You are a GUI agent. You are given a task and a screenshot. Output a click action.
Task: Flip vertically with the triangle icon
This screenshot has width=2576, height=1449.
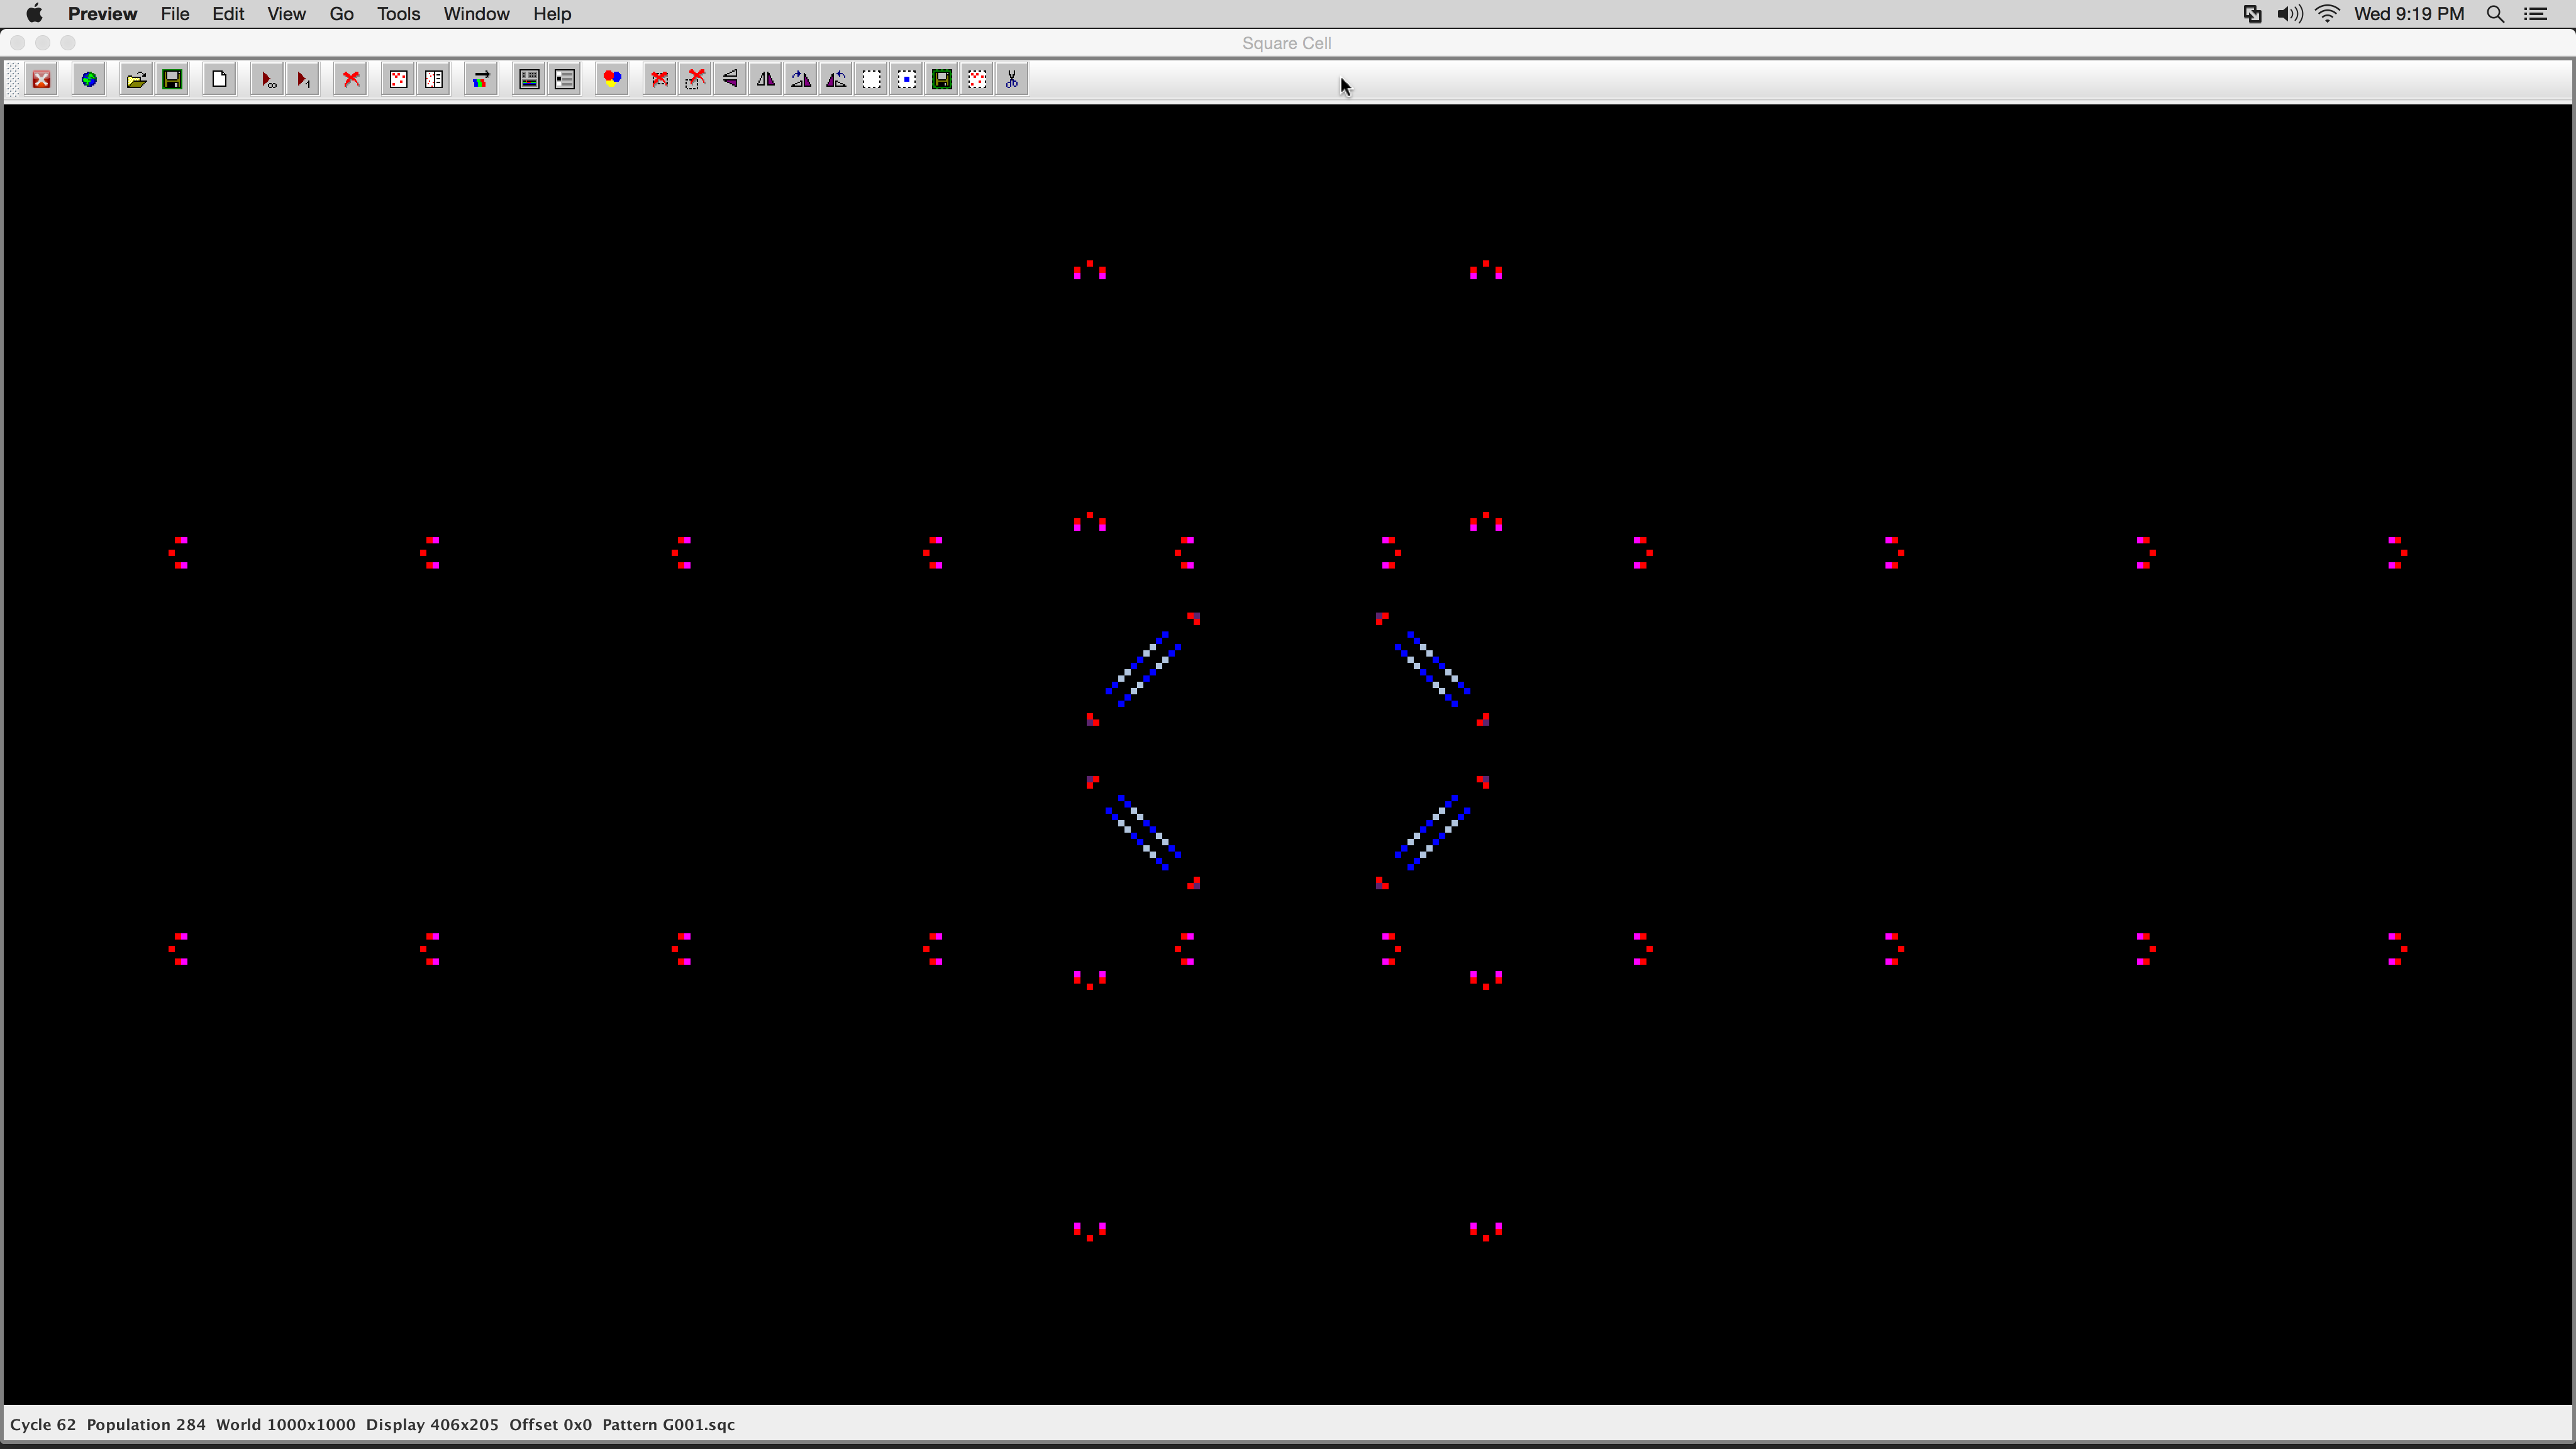pos(731,80)
